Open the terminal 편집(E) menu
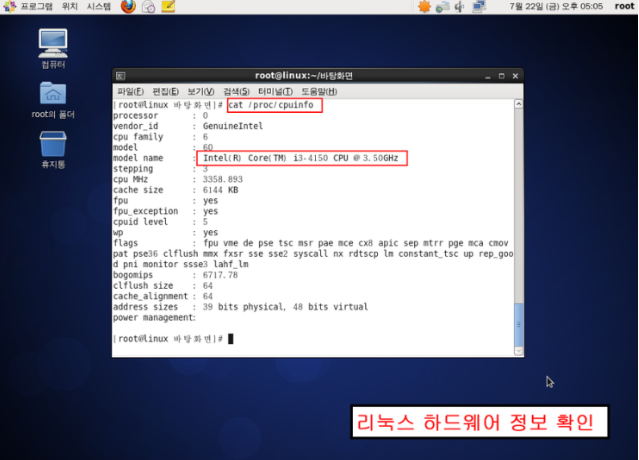Viewport: 639px width, 460px height. point(165,92)
